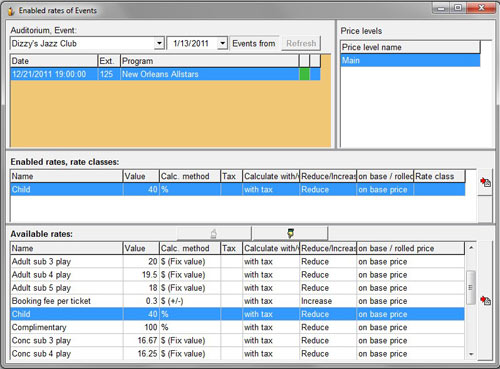Click Value column header in Available rates

point(141,248)
